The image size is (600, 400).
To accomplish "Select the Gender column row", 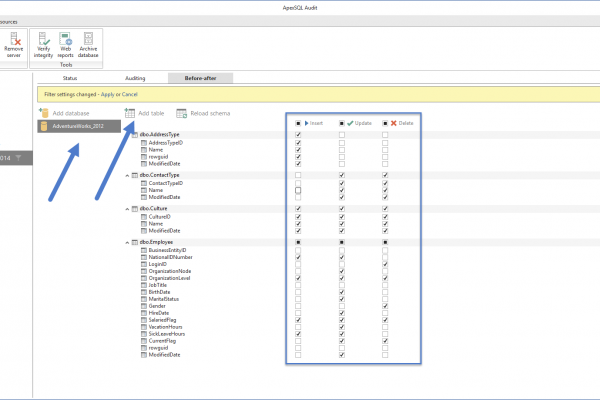I will point(157,306).
